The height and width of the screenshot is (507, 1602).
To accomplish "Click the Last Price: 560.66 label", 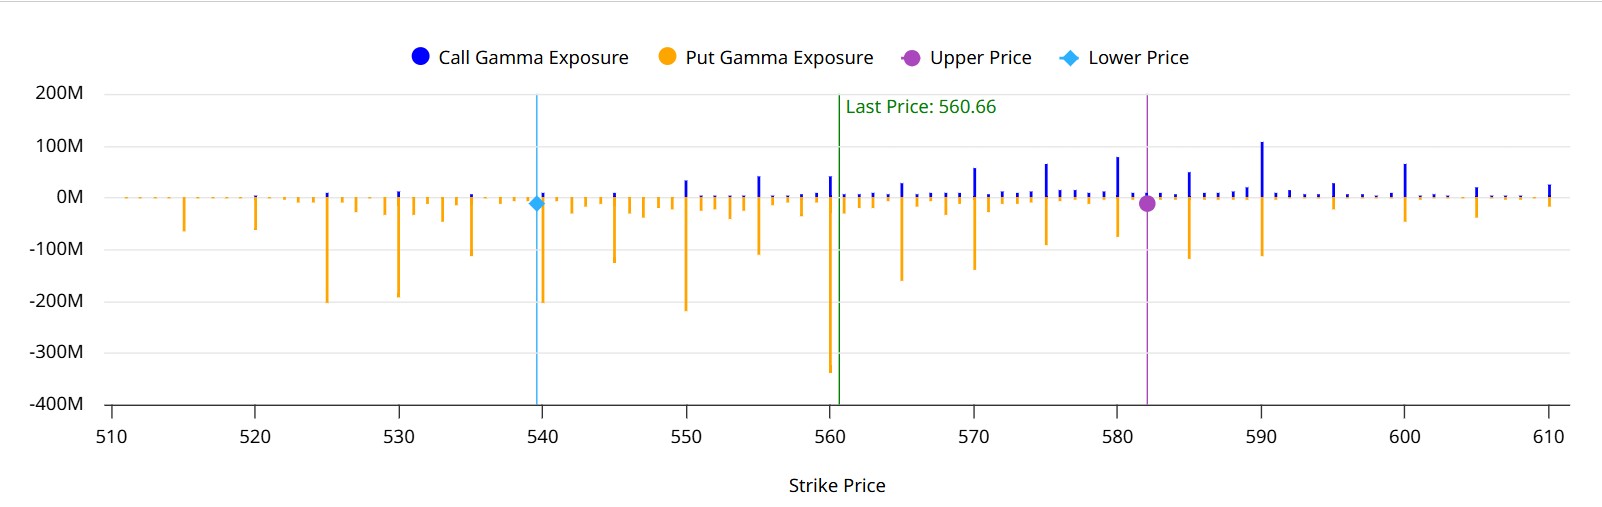I will (920, 107).
